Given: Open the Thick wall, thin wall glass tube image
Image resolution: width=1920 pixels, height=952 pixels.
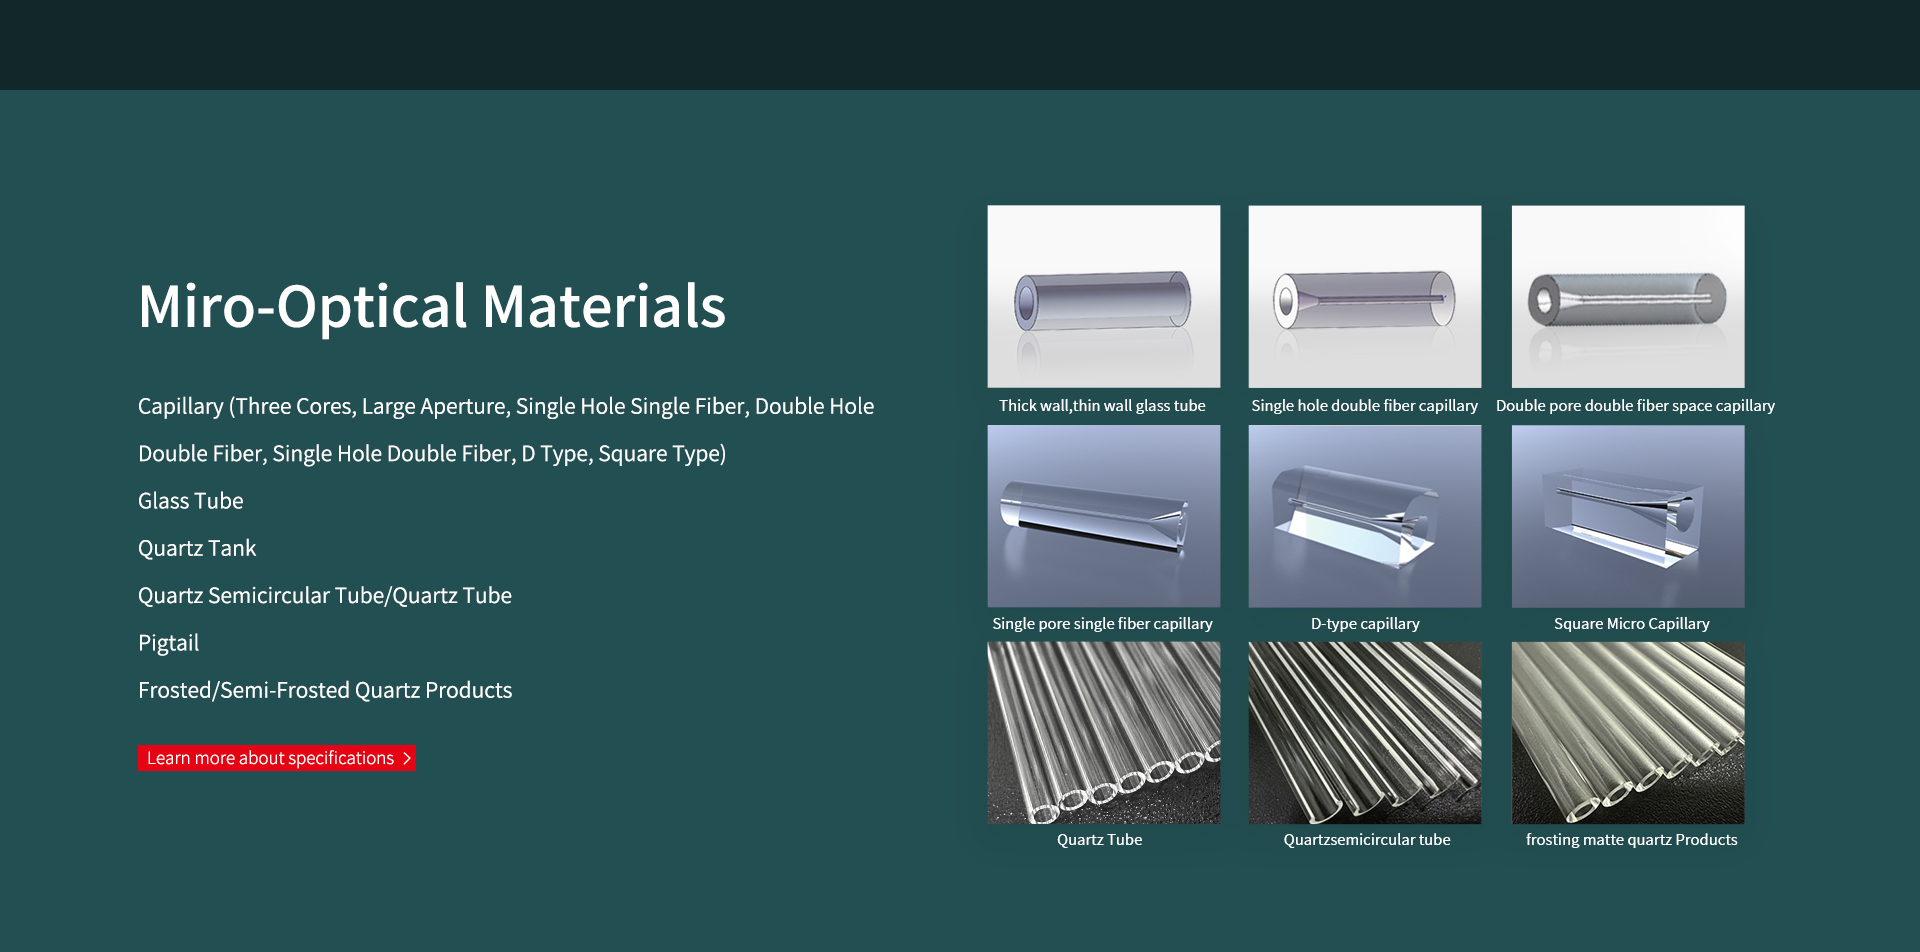Looking at the screenshot, I should pos(1104,297).
